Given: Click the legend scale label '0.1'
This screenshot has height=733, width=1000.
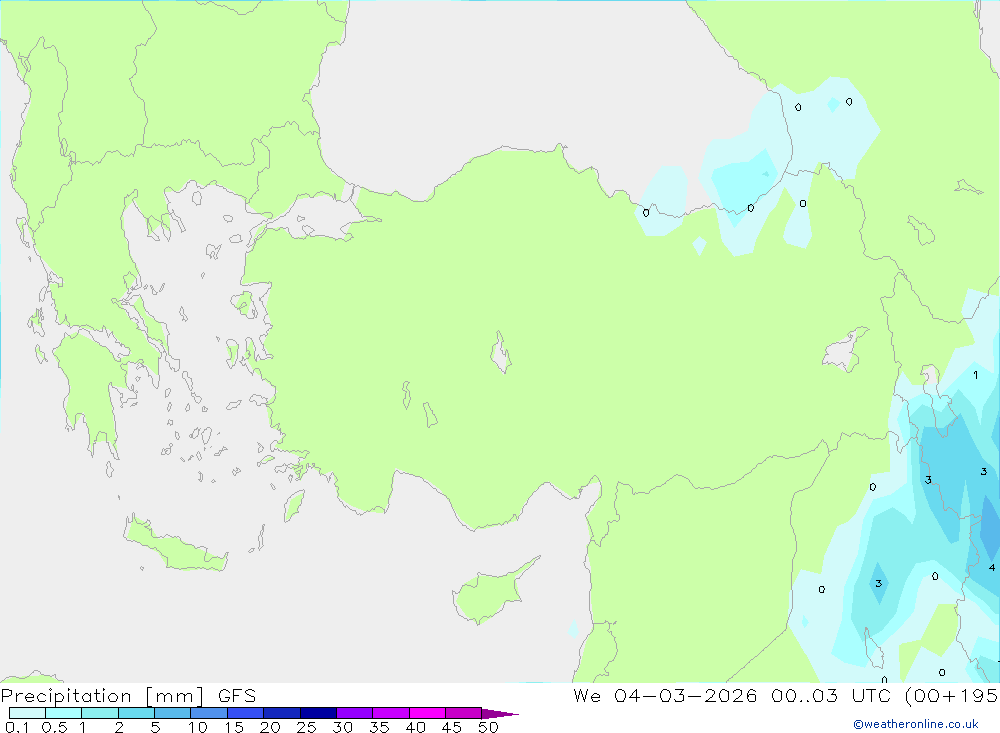Looking at the screenshot, I should pyautogui.click(x=17, y=727).
